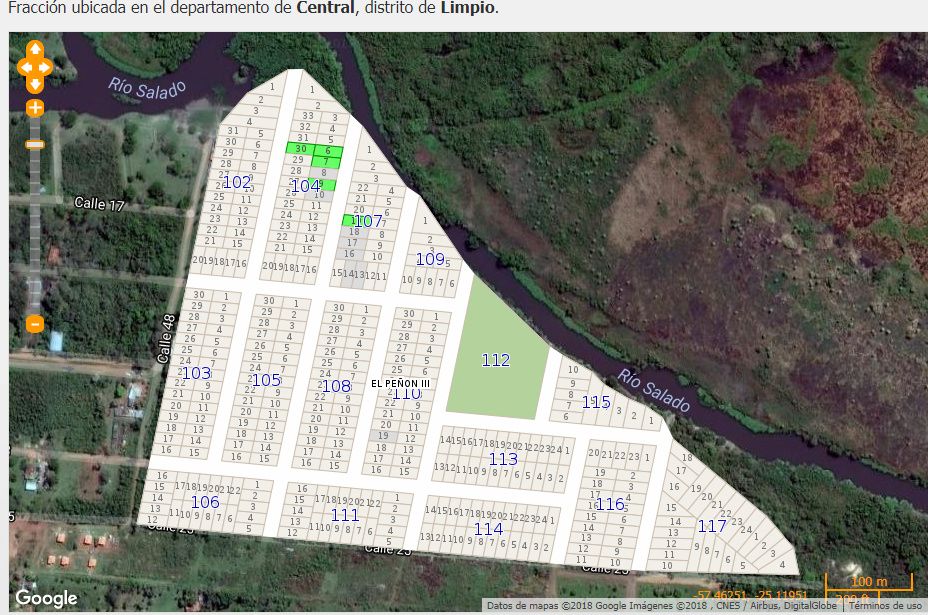Open the Google logo link
928x615 pixels.
point(46,598)
